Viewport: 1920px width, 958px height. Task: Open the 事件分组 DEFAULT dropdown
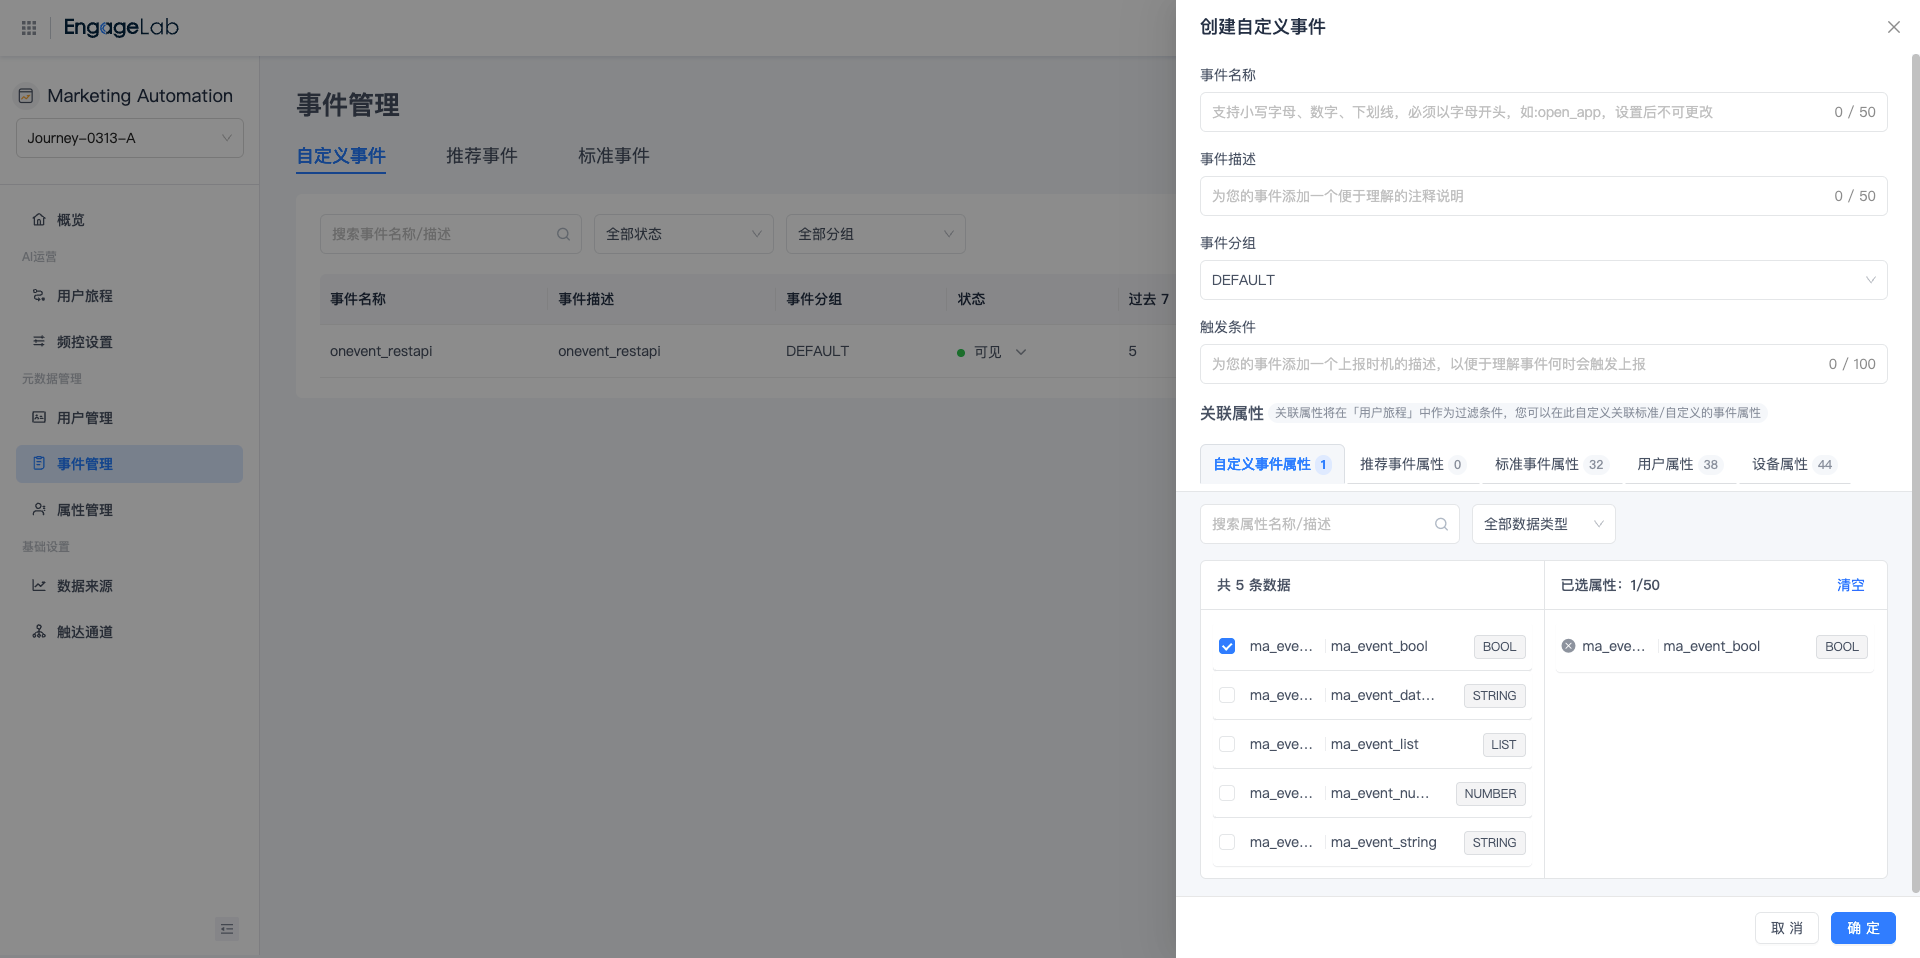(x=1543, y=280)
